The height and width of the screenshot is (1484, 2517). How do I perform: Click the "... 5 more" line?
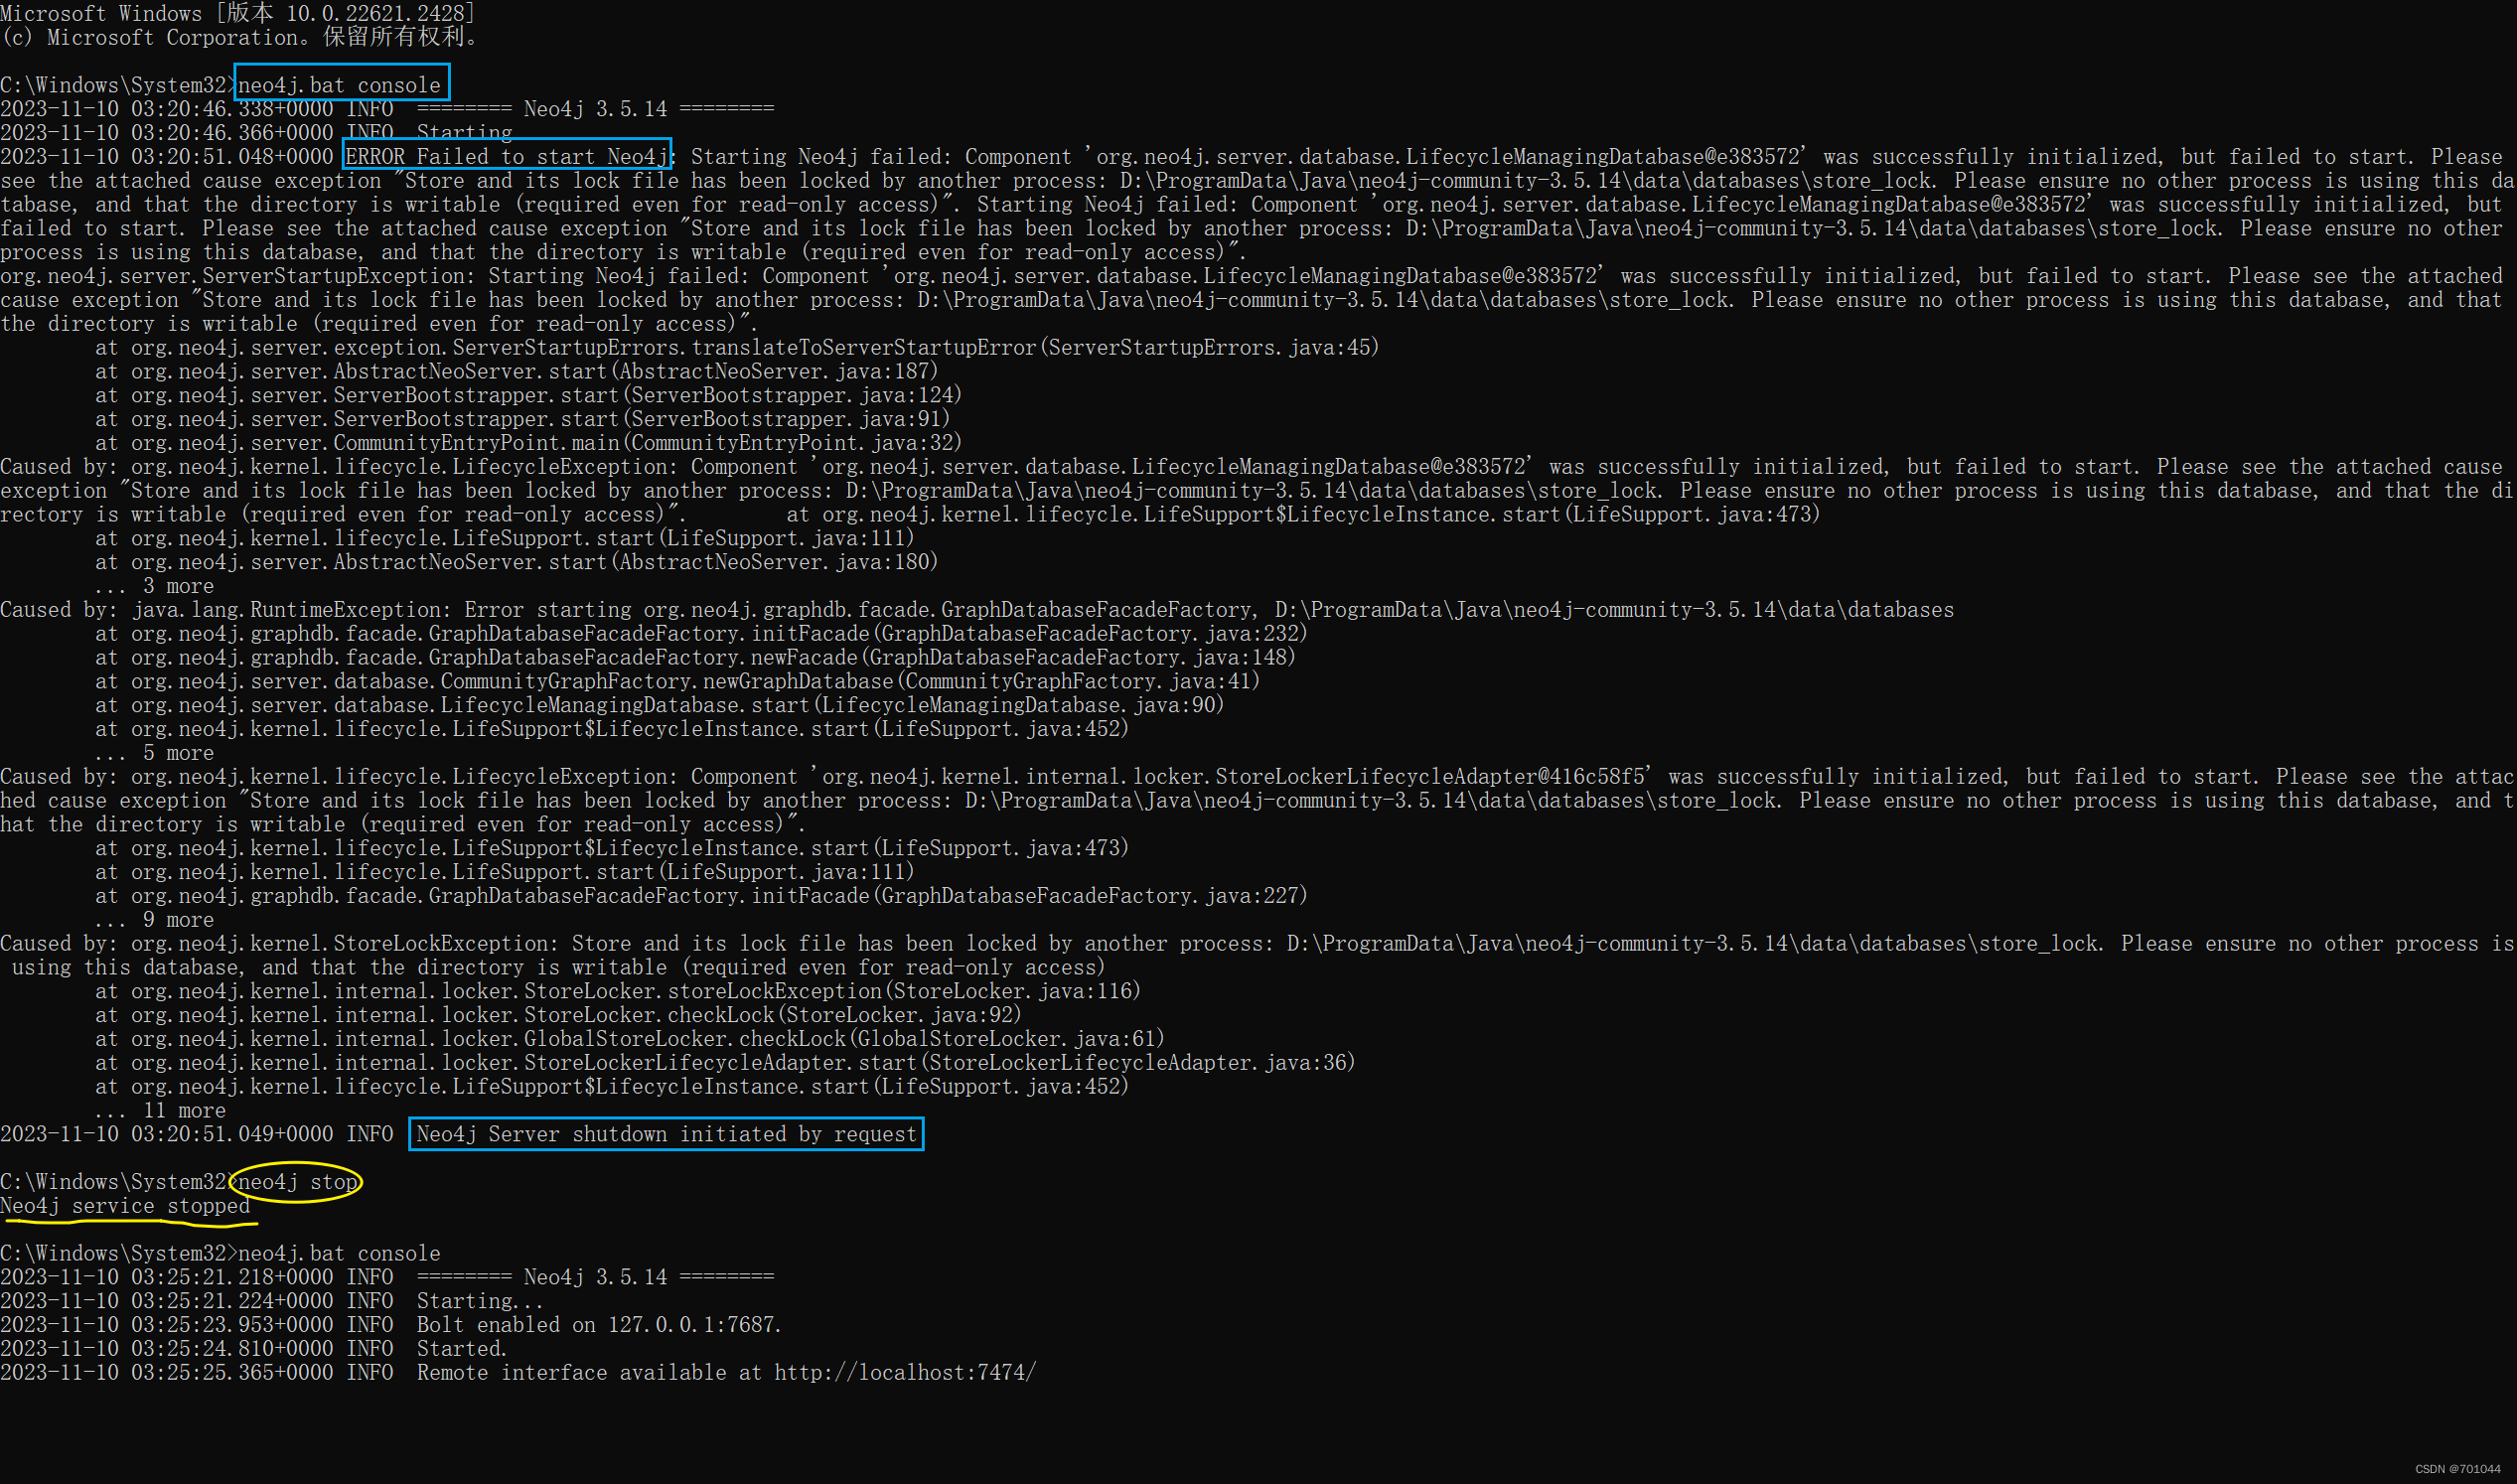click(x=154, y=753)
